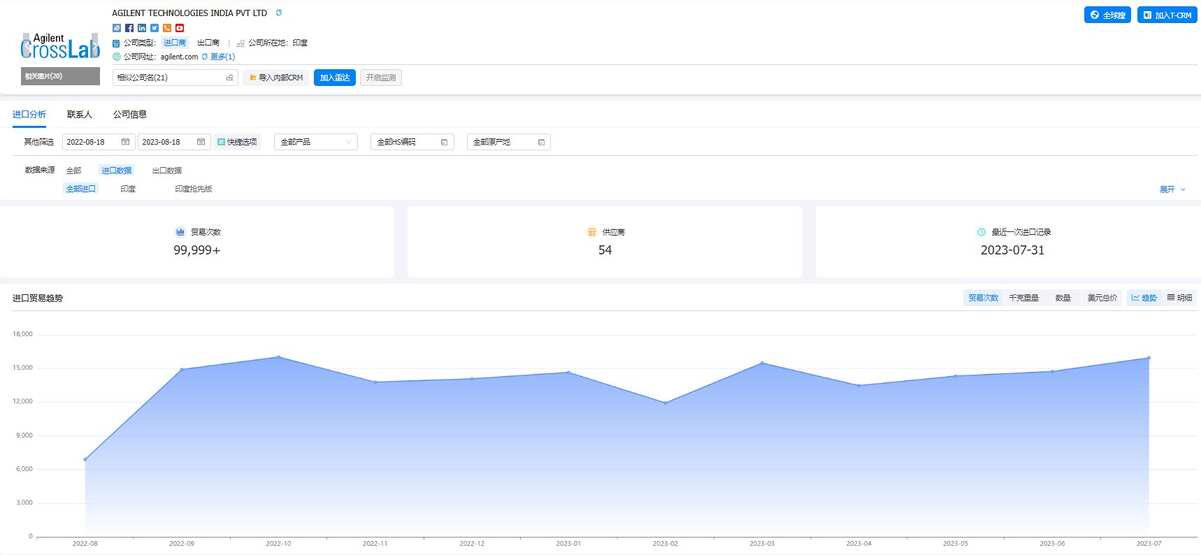Open the 相似公司名(21) dropdown
Image resolution: width=1201 pixels, height=555 pixels.
175,77
